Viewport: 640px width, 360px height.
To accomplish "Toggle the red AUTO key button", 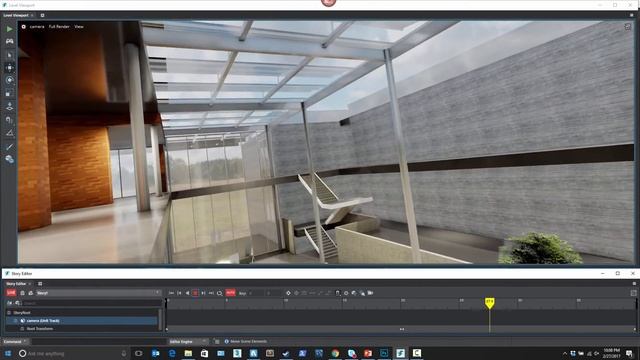I will click(x=231, y=293).
